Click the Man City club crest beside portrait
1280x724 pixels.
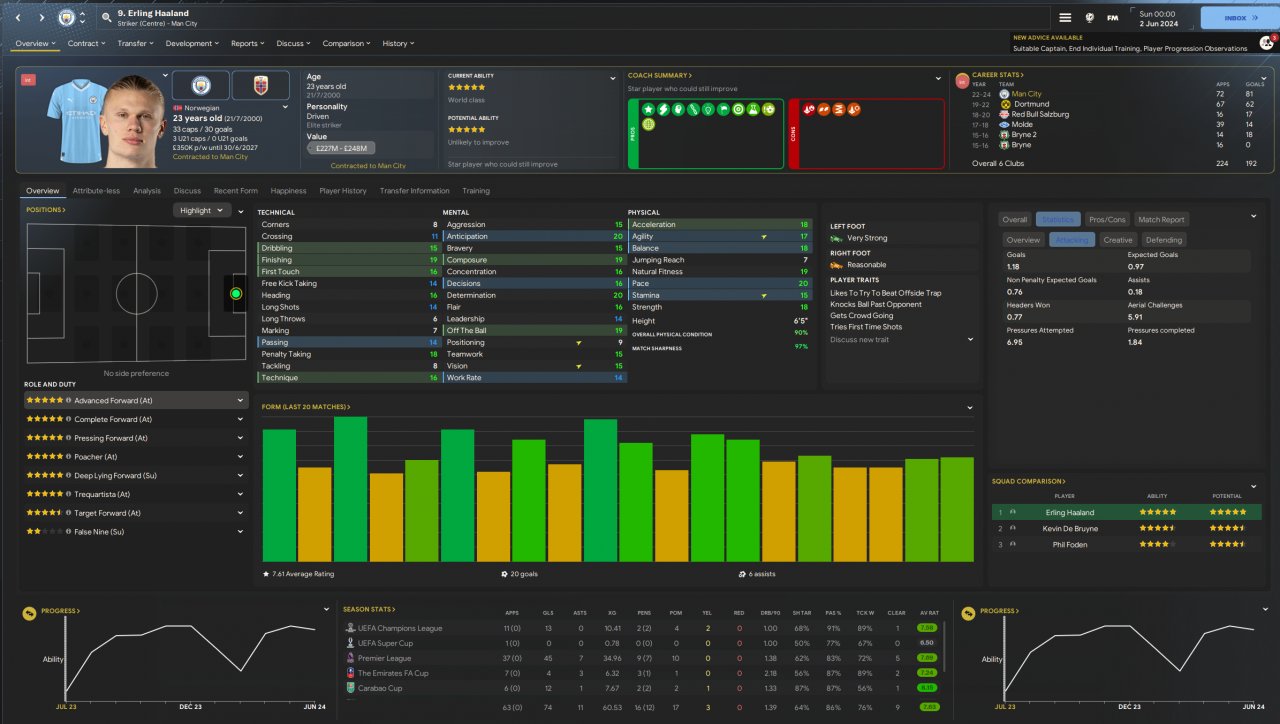200,85
